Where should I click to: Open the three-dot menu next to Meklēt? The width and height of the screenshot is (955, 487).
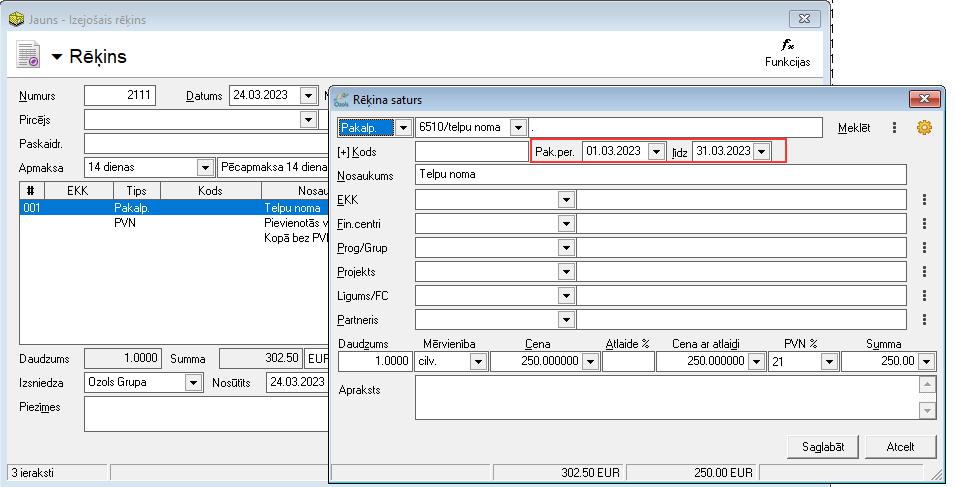click(x=894, y=127)
